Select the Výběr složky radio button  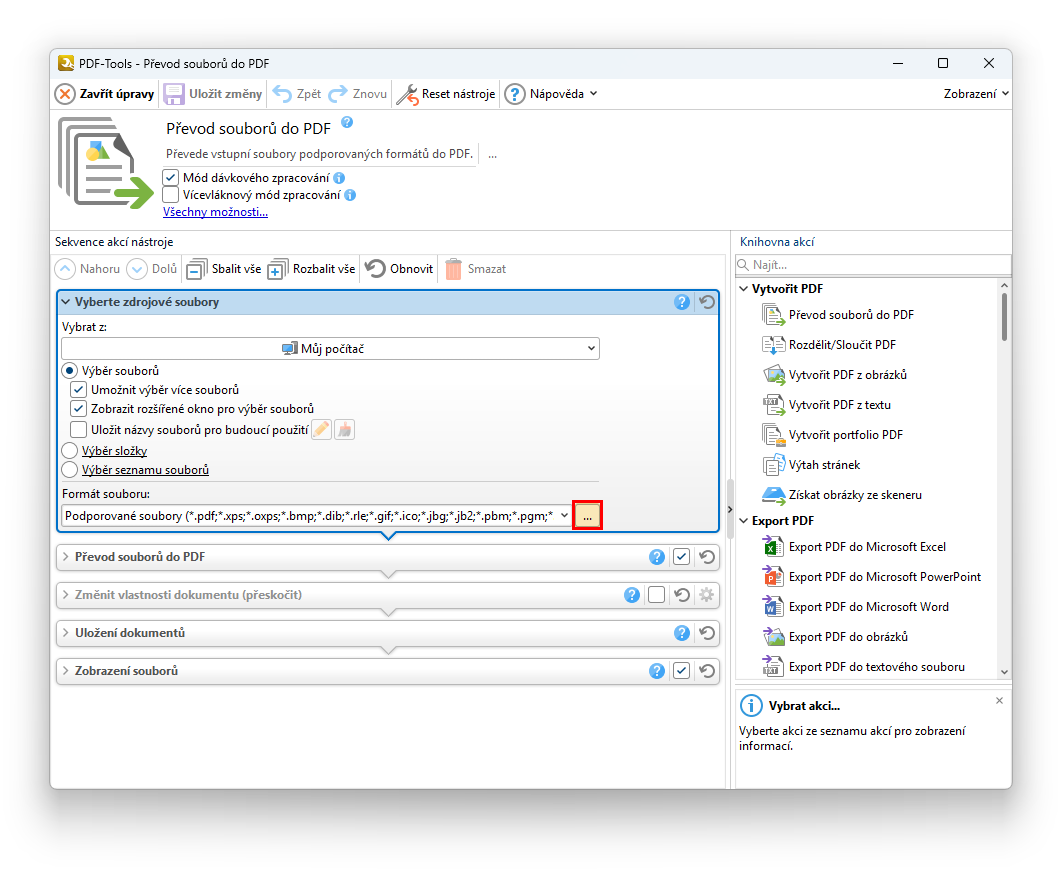tap(69, 451)
